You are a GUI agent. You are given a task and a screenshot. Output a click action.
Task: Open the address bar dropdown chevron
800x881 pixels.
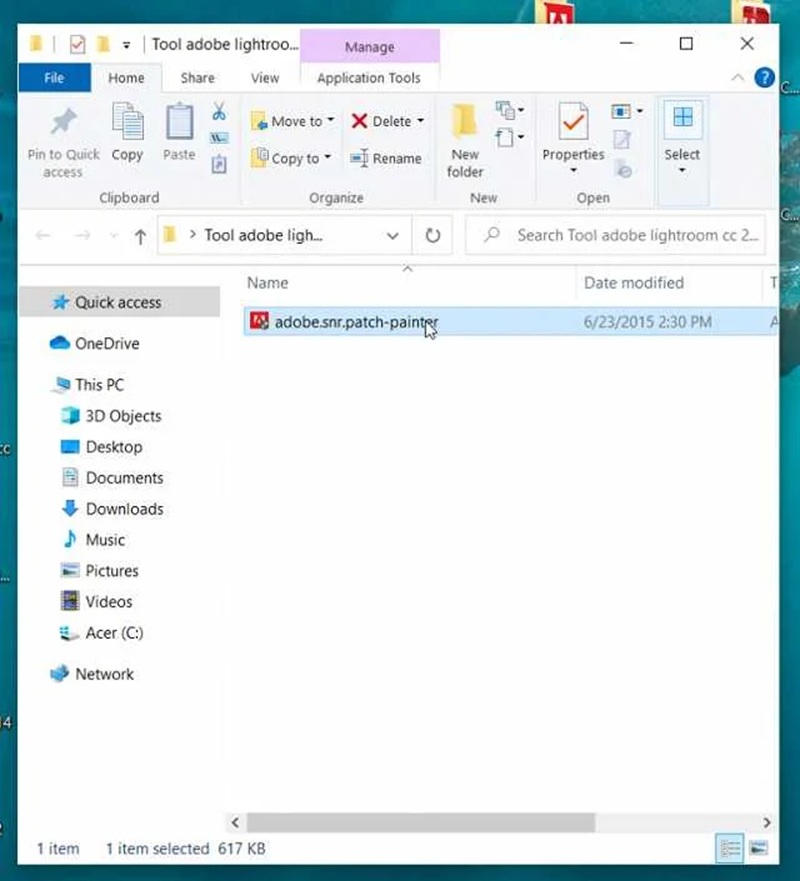[393, 235]
